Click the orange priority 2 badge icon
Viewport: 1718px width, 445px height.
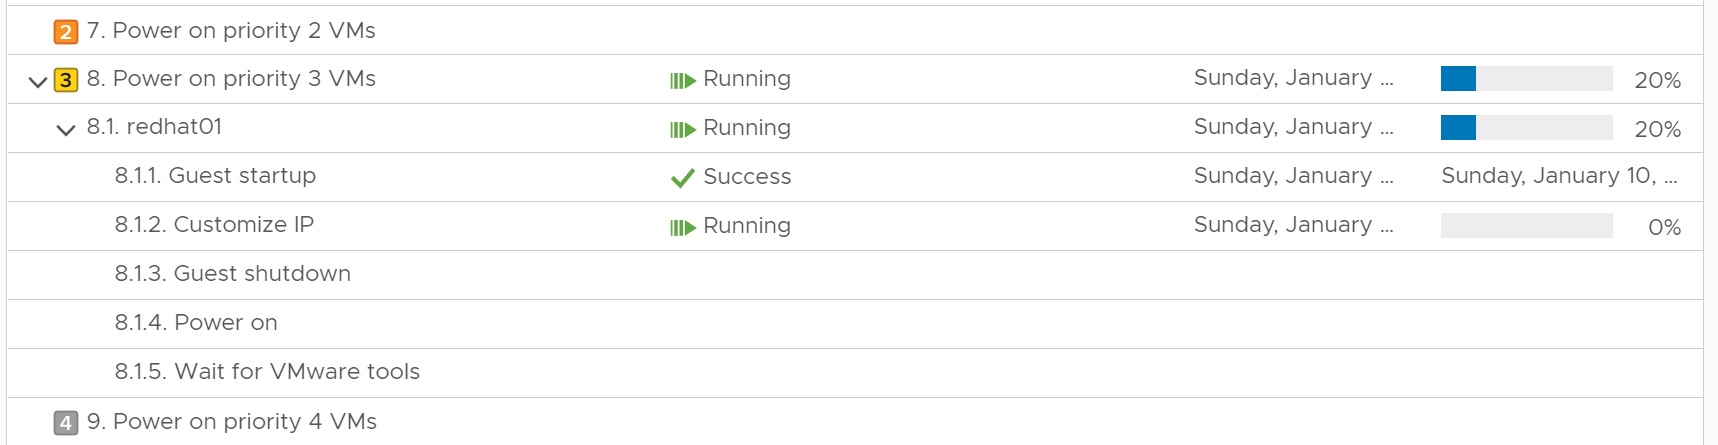tap(65, 32)
